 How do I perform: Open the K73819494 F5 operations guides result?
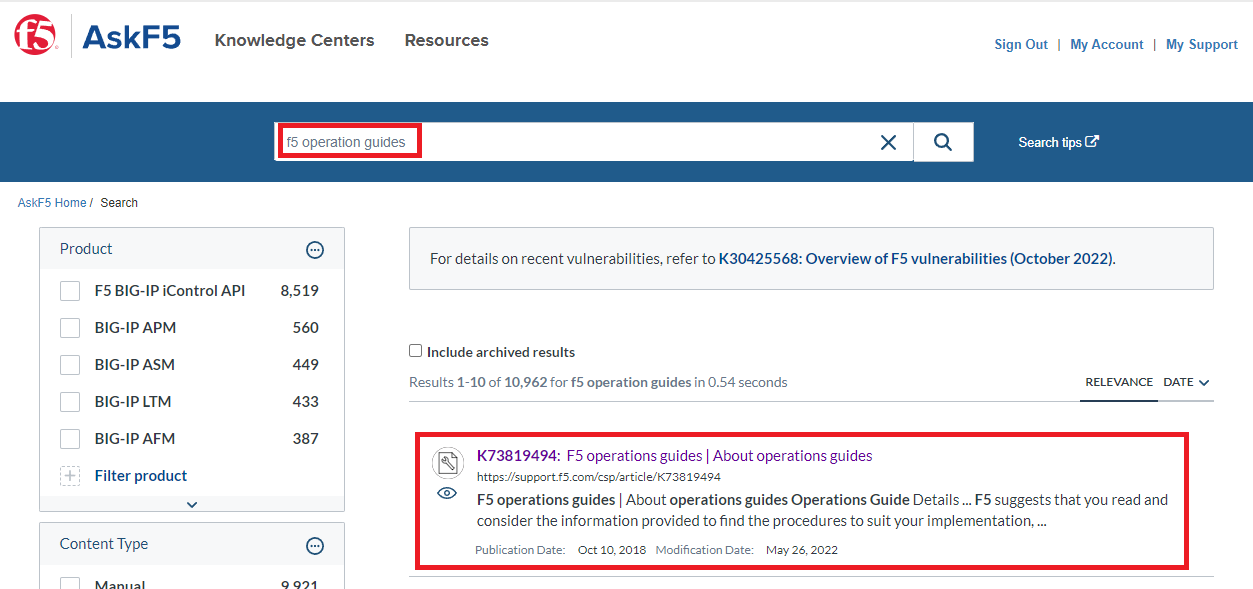click(x=674, y=456)
